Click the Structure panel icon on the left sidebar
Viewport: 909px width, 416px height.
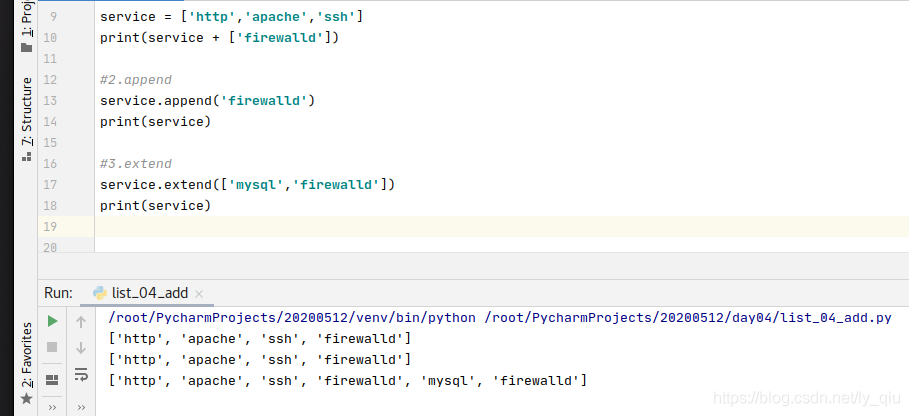(x=27, y=156)
